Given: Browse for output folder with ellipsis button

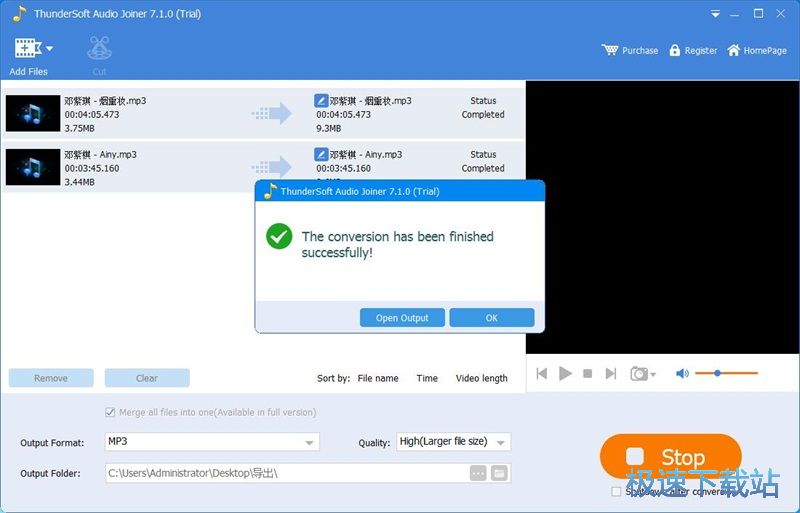Looking at the screenshot, I should (x=478, y=473).
